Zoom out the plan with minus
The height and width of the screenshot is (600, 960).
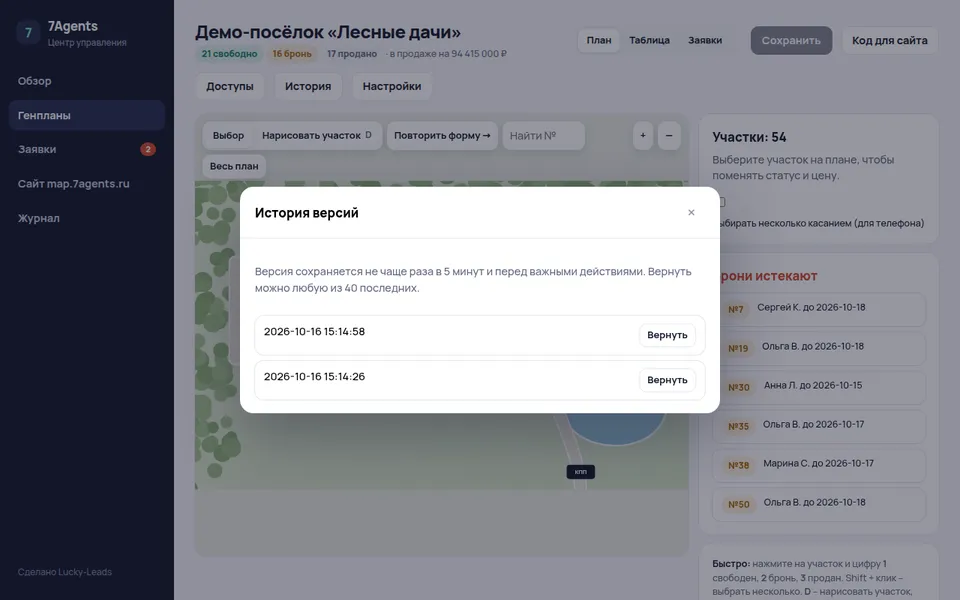(x=669, y=135)
